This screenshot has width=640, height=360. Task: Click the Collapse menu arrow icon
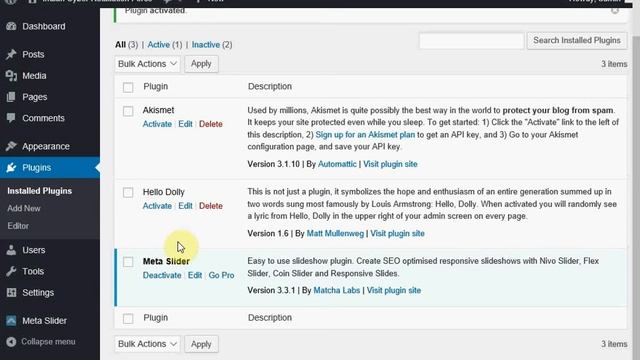11,342
